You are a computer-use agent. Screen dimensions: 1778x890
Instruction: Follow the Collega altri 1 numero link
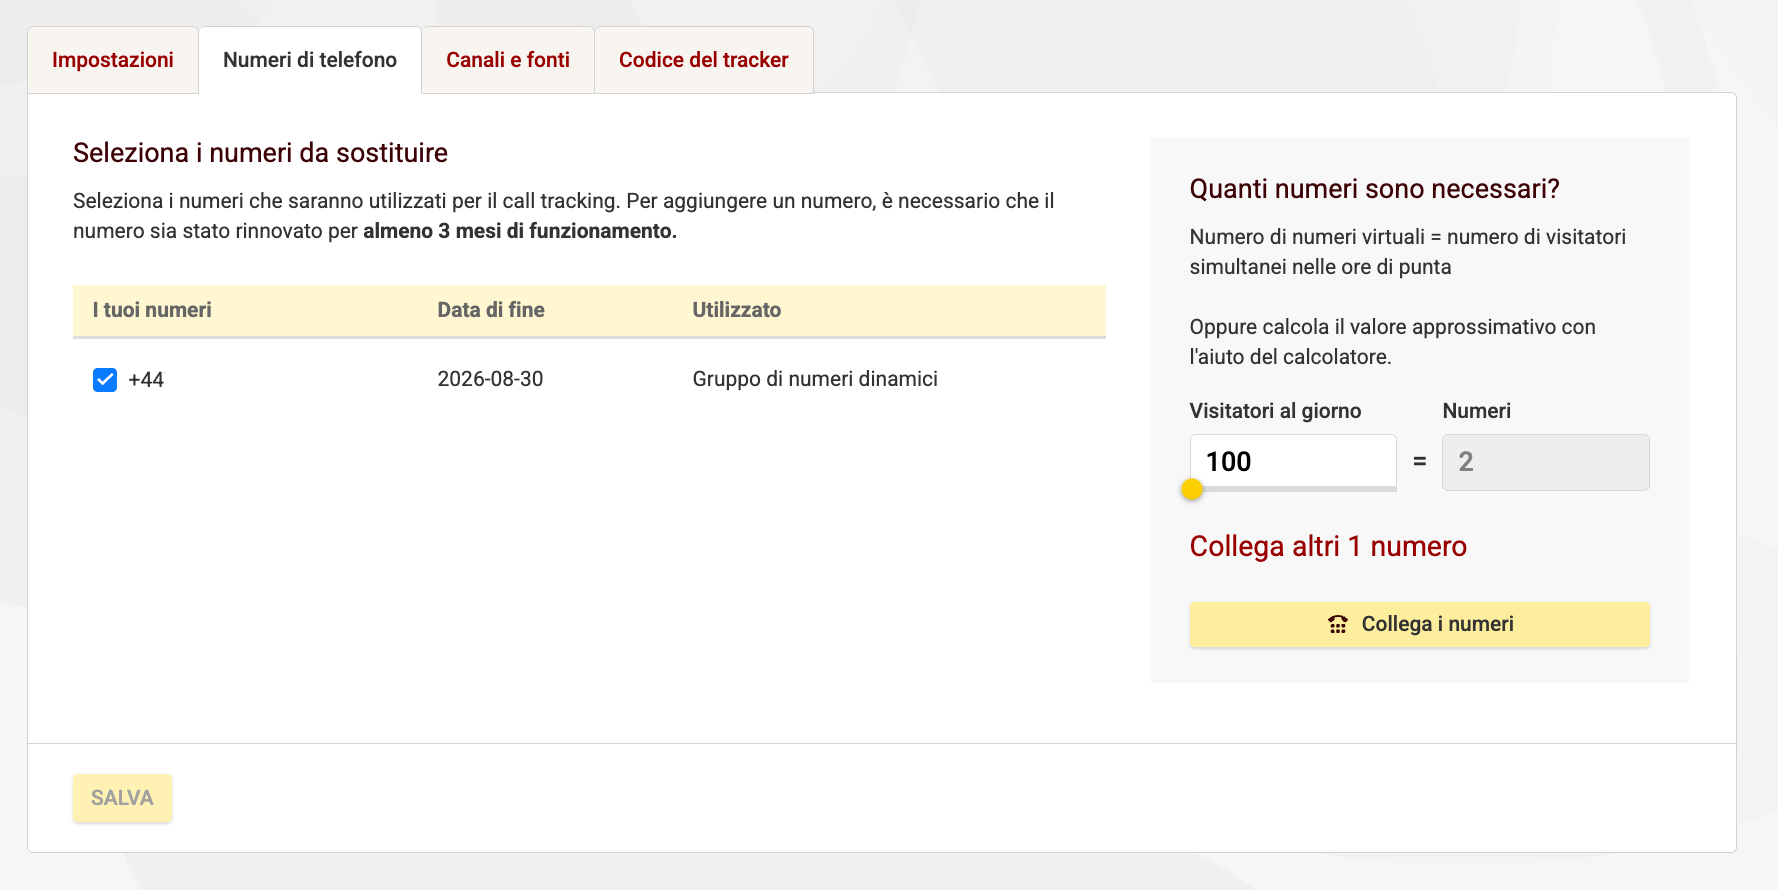(1328, 546)
